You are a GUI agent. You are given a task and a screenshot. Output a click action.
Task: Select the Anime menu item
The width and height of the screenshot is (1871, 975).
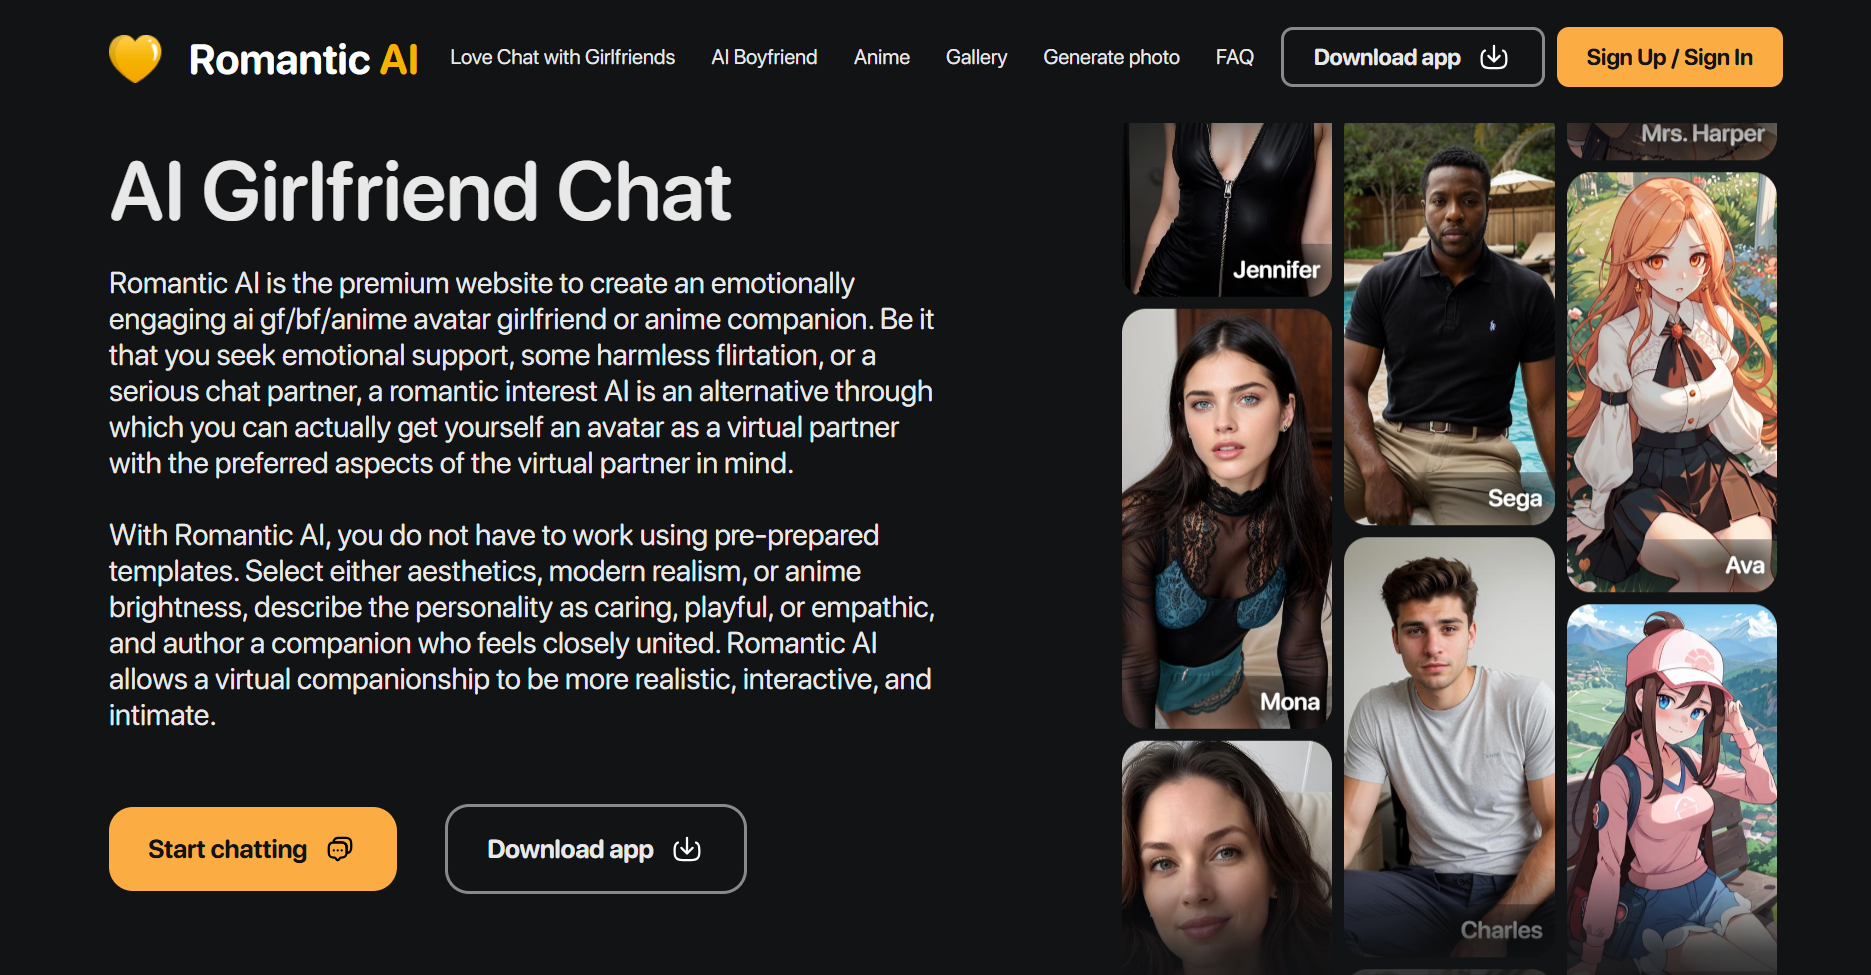tap(882, 57)
